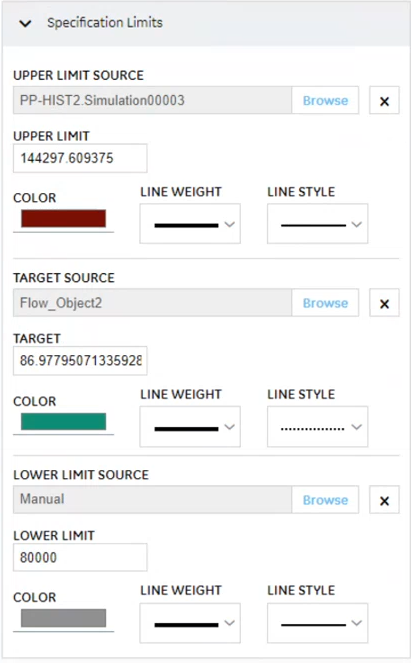The image size is (411, 663).
Task: Click the Upper Limit value field
Action: 80,158
